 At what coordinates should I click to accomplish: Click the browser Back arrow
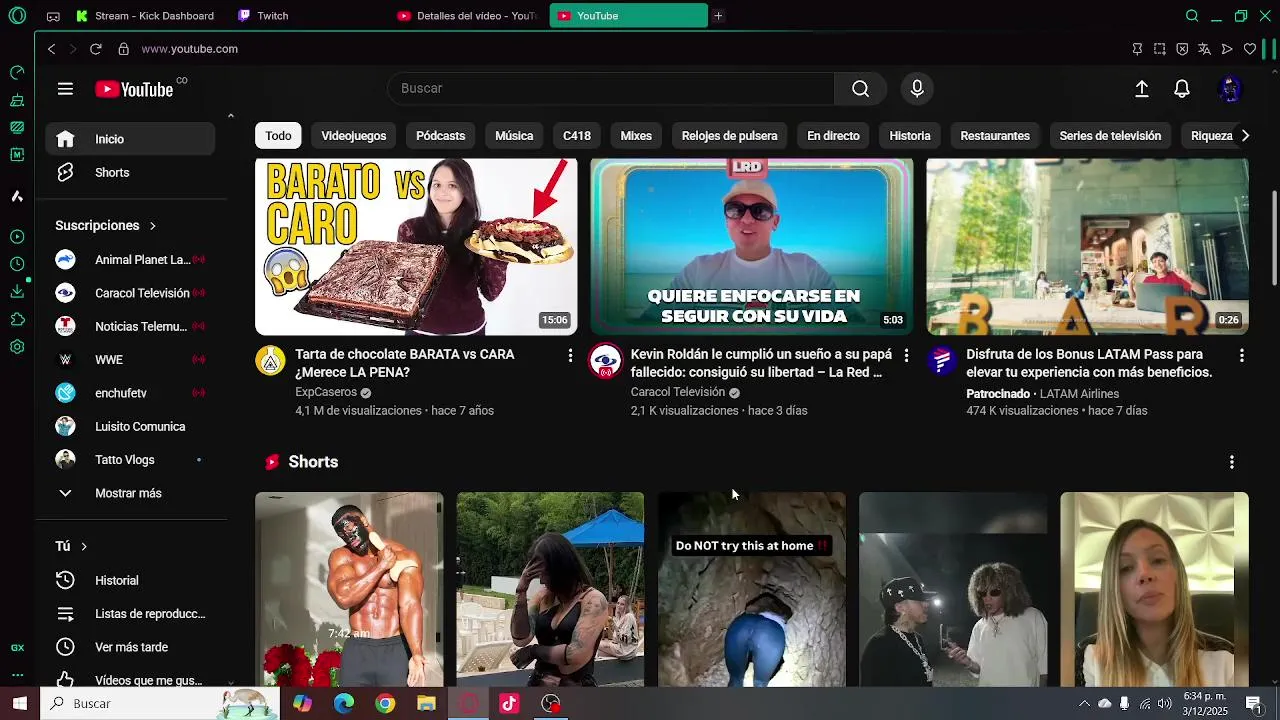click(x=52, y=49)
